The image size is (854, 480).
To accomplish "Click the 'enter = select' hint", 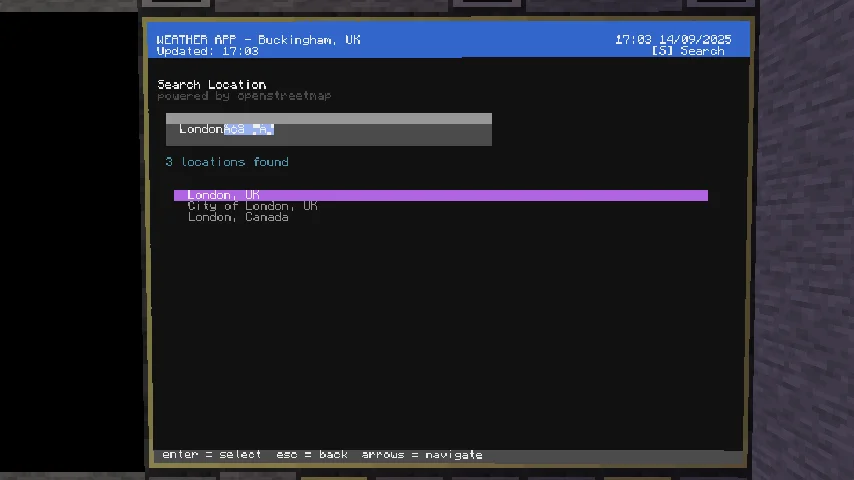I will [212, 455].
